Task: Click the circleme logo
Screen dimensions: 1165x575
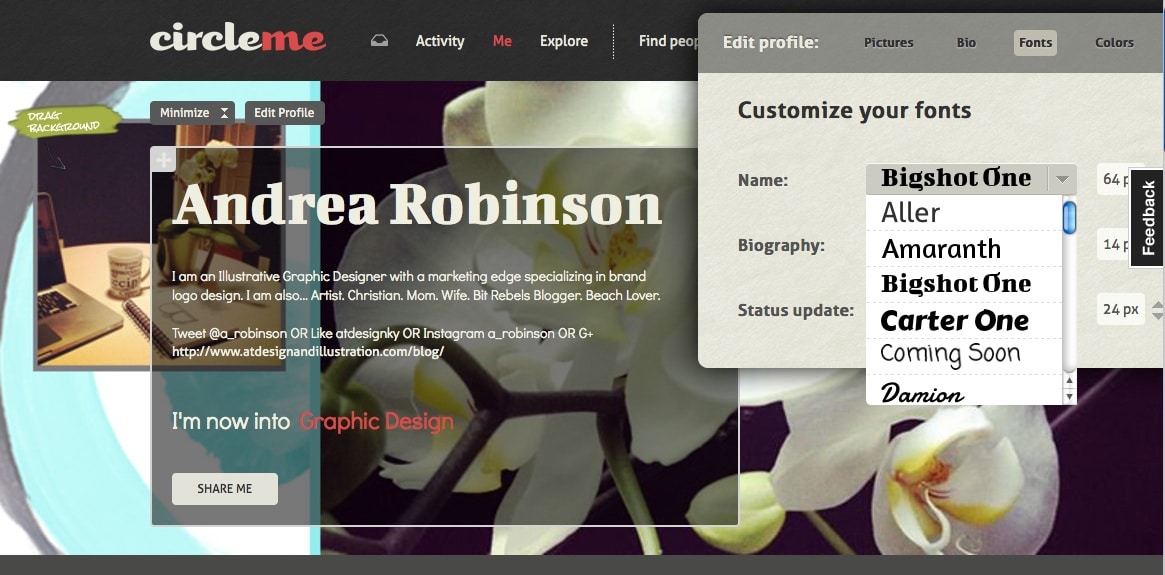Action: (237, 39)
